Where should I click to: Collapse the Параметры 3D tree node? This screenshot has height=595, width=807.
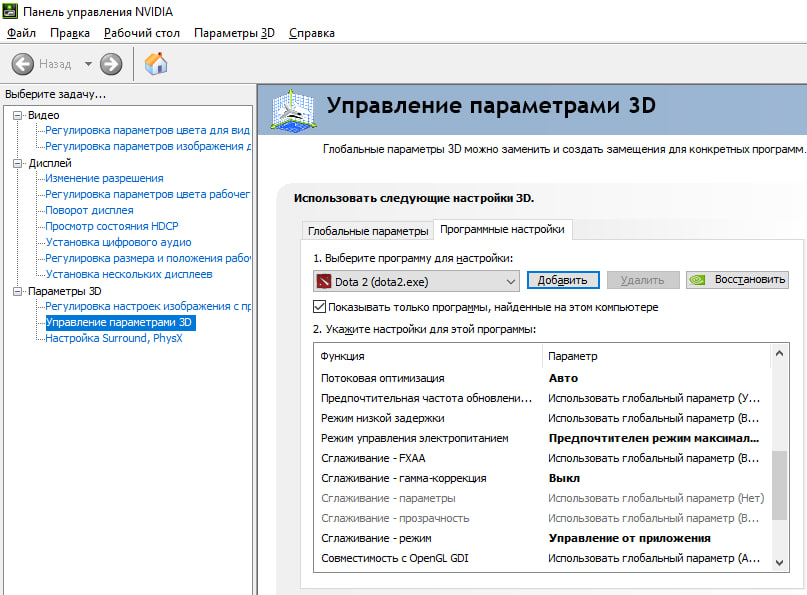(17, 291)
